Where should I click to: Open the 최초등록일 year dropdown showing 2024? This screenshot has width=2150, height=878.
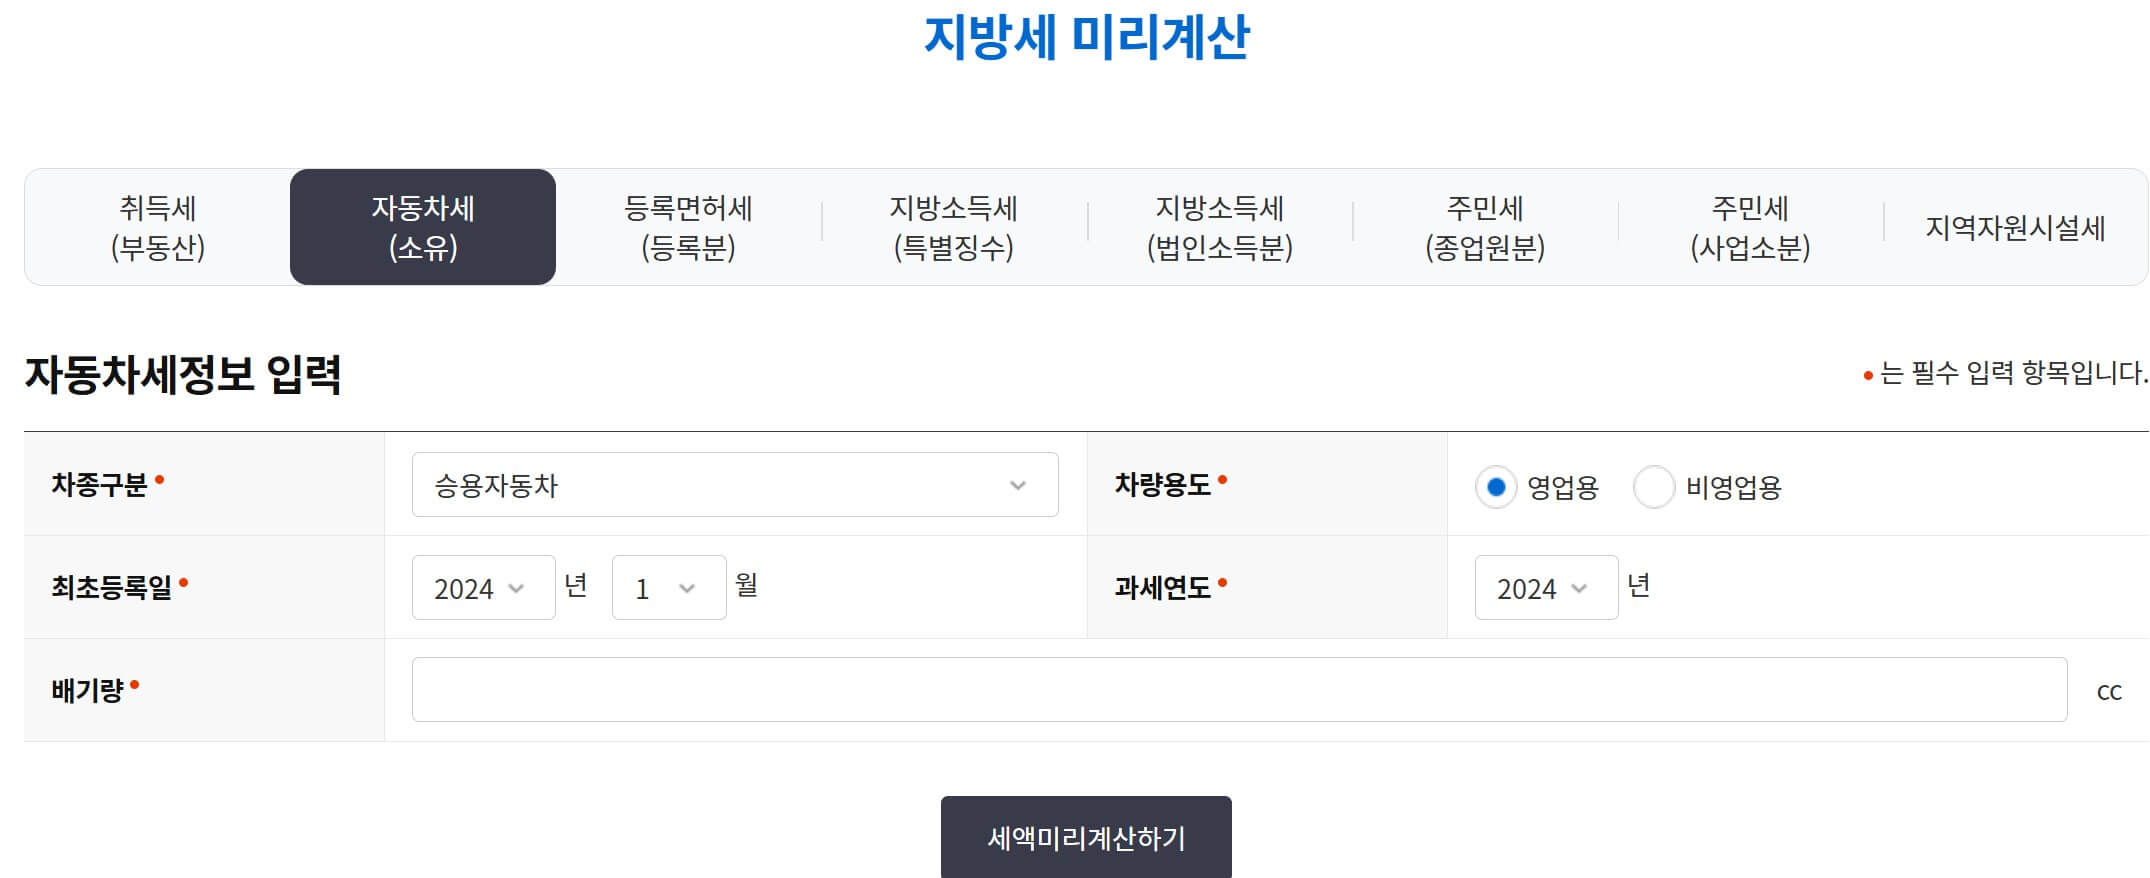coord(483,588)
